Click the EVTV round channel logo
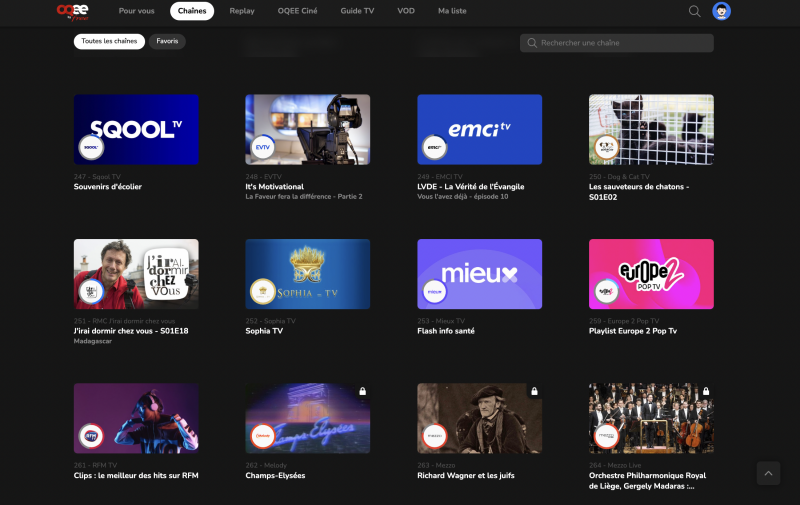Viewport: 800px width, 505px height. coord(262,148)
